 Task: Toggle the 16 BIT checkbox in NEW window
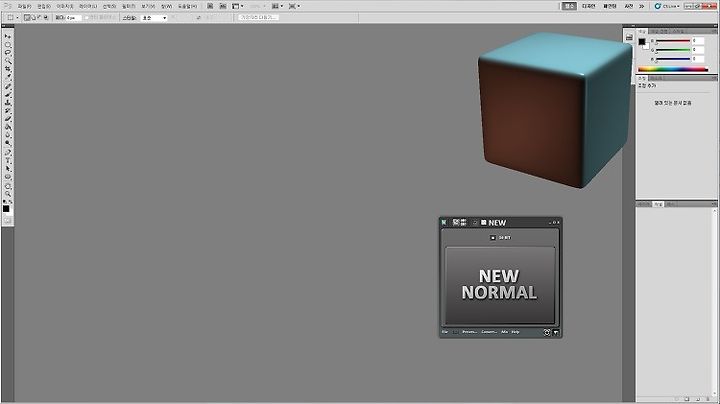[x=493, y=237]
